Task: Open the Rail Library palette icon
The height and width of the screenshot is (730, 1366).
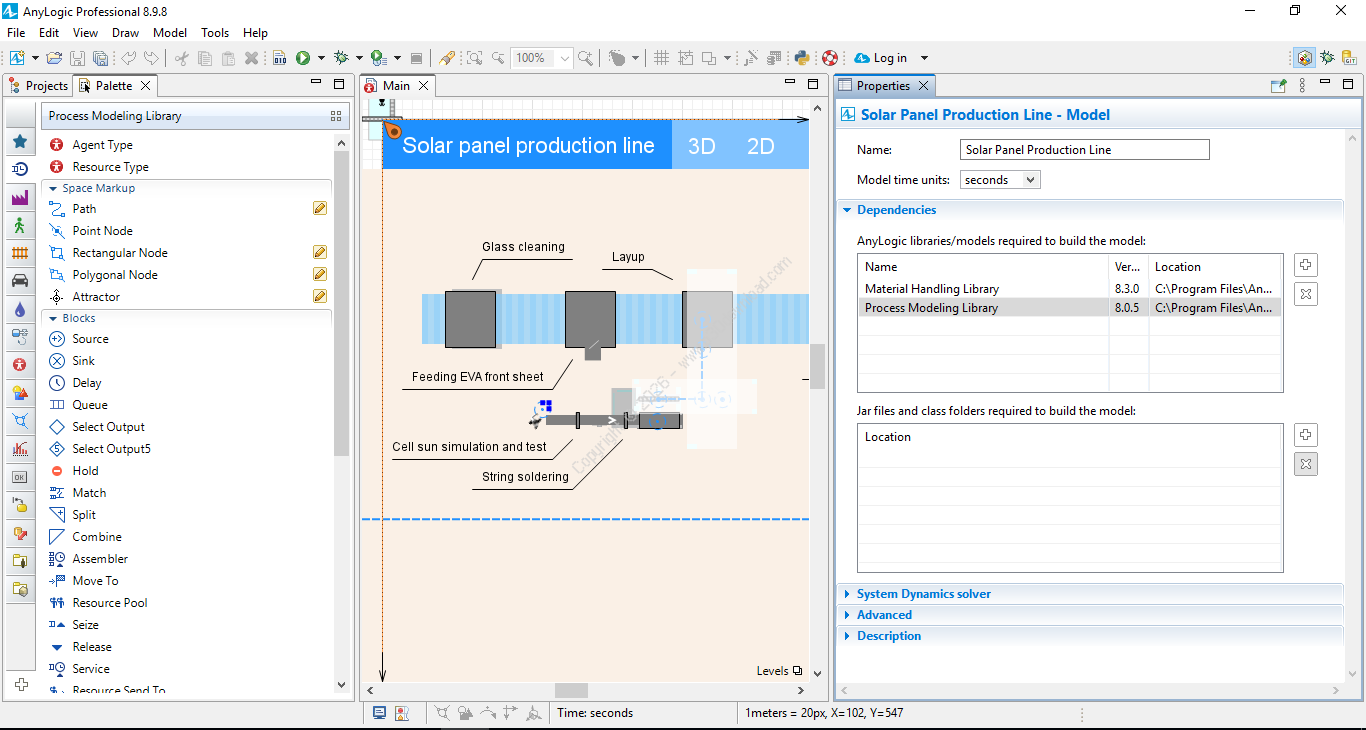Action: tap(19, 254)
